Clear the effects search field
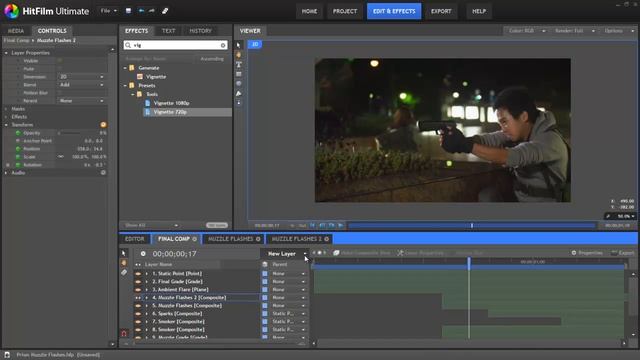The width and height of the screenshot is (640, 360). coord(223,45)
